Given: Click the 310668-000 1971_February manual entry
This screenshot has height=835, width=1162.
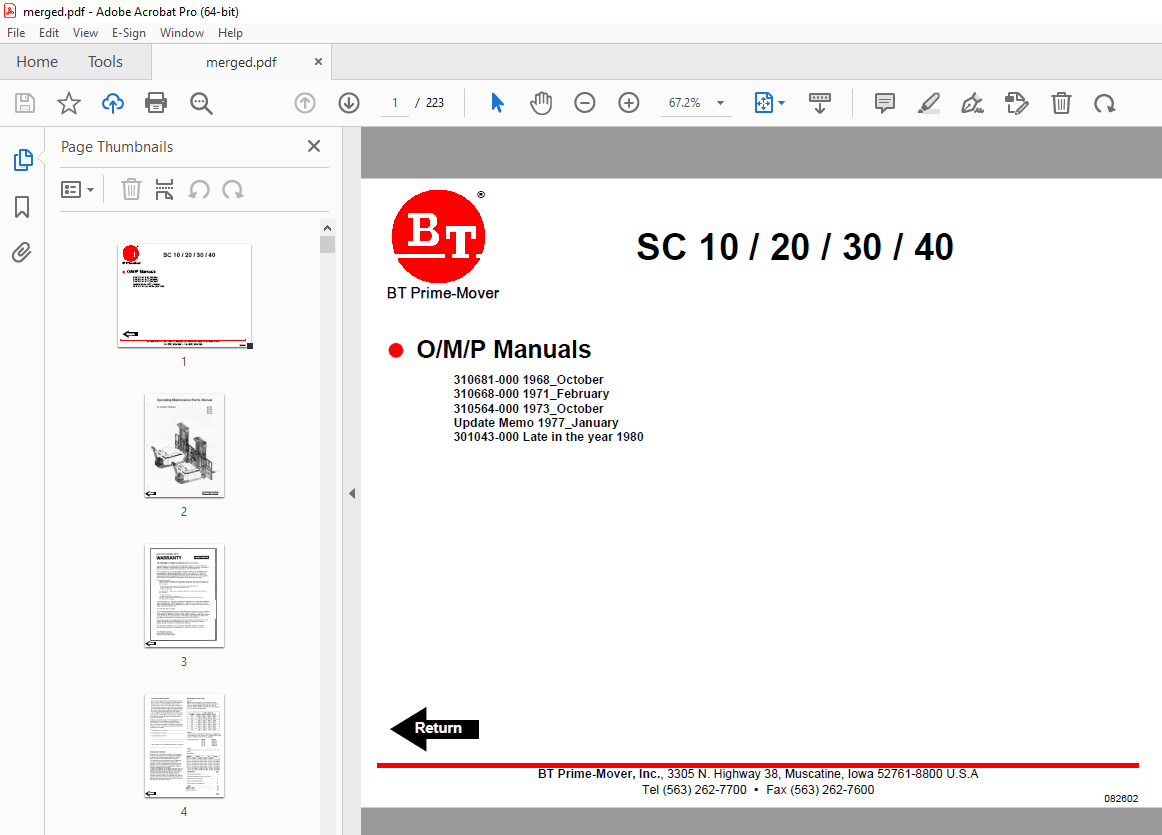Looking at the screenshot, I should (x=531, y=393).
